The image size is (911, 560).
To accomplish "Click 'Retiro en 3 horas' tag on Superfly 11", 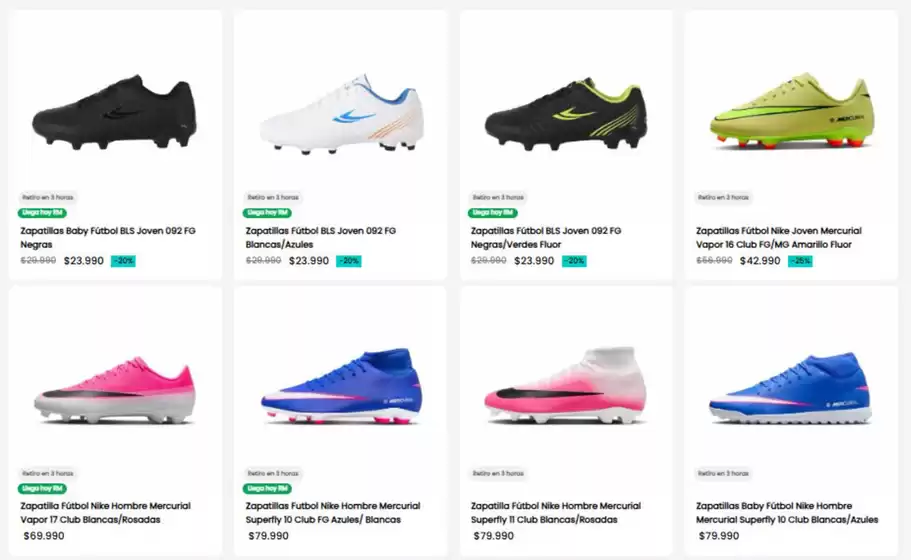I will (498, 473).
